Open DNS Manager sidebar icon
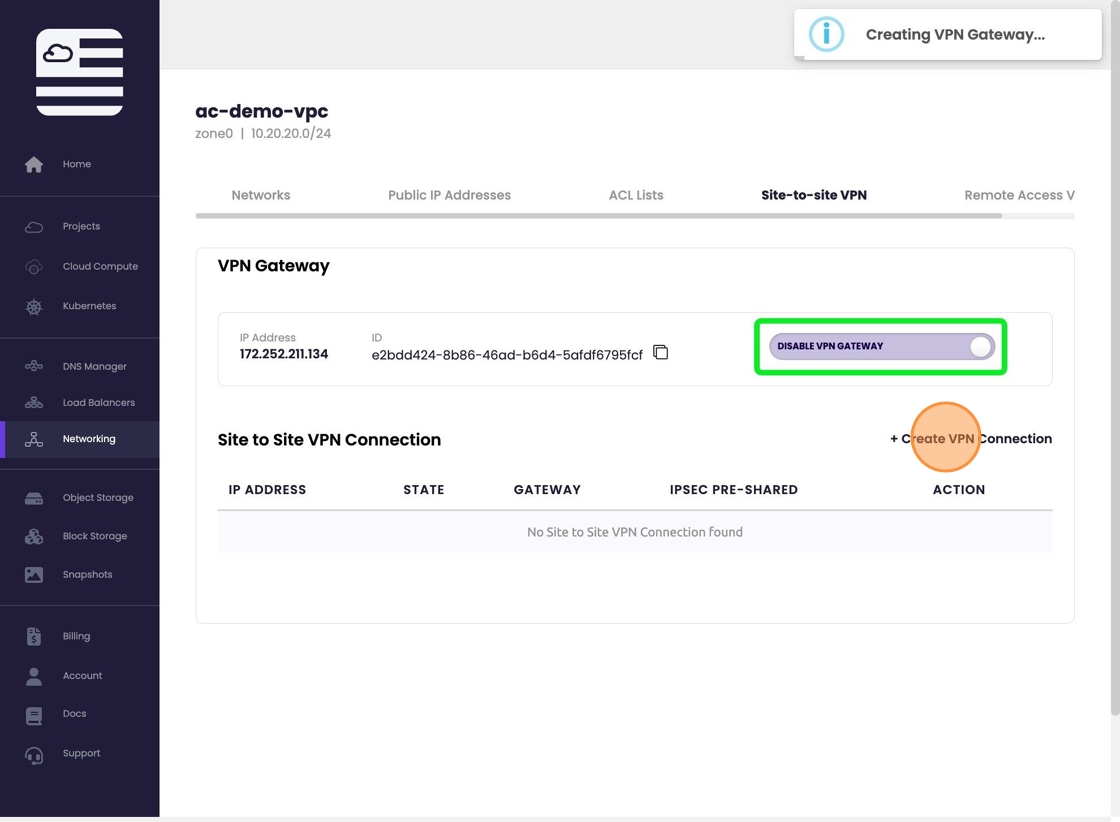 (x=34, y=367)
